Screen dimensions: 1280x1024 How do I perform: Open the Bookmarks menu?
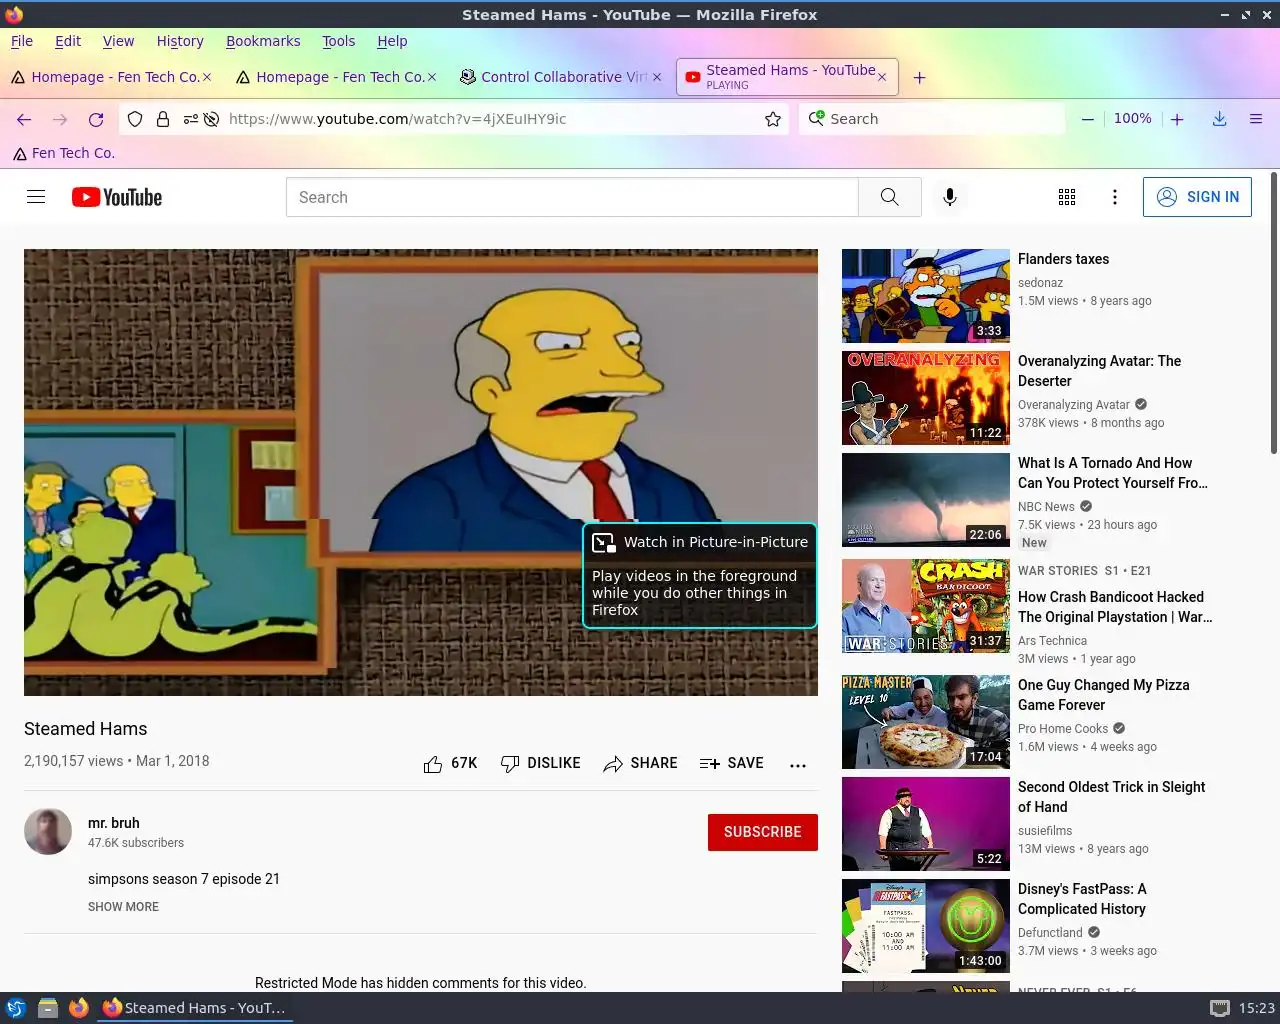[x=263, y=41]
